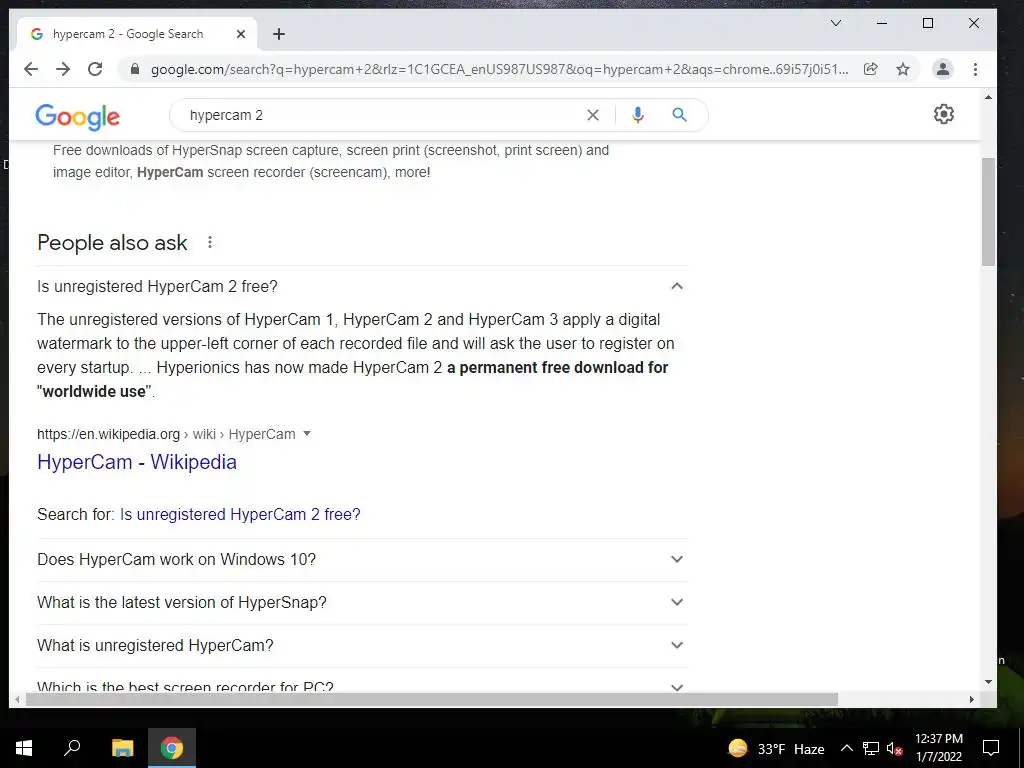
Task: Open Chrome three-dot menu
Action: tap(975, 69)
